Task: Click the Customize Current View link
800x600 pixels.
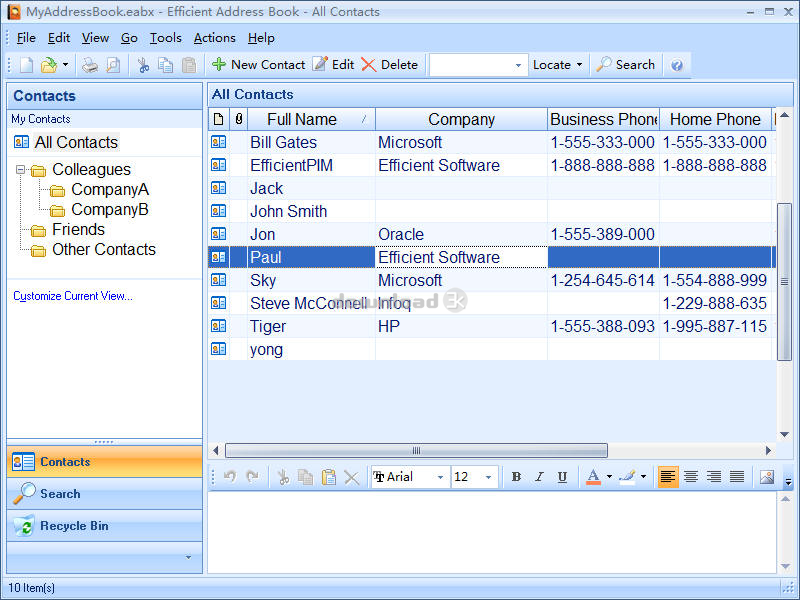Action: click(x=72, y=296)
